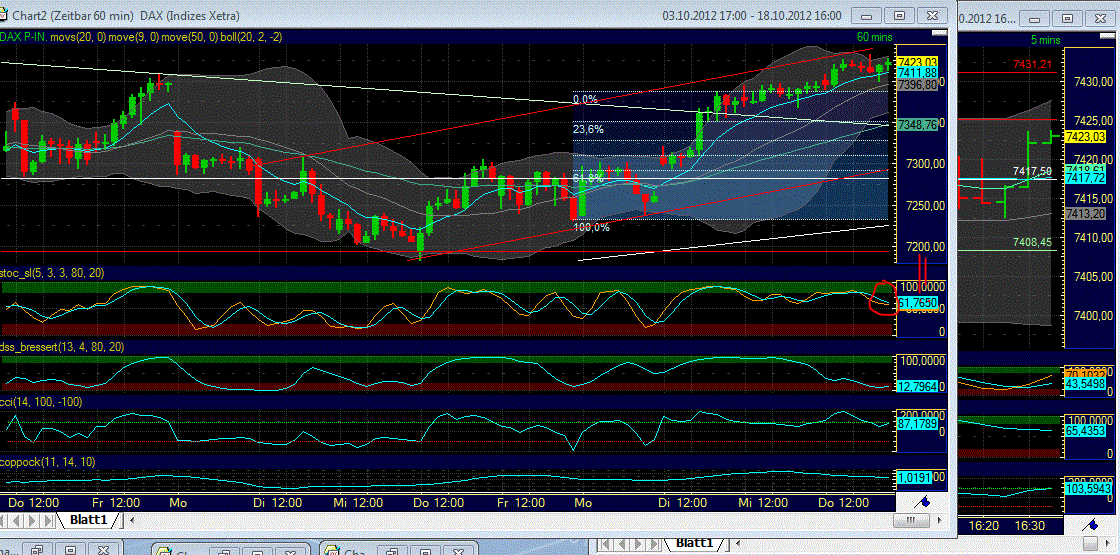Image resolution: width=1120 pixels, height=555 pixels.
Task: Select the Blatt1 tab in 5 mins window
Action: click(x=693, y=544)
